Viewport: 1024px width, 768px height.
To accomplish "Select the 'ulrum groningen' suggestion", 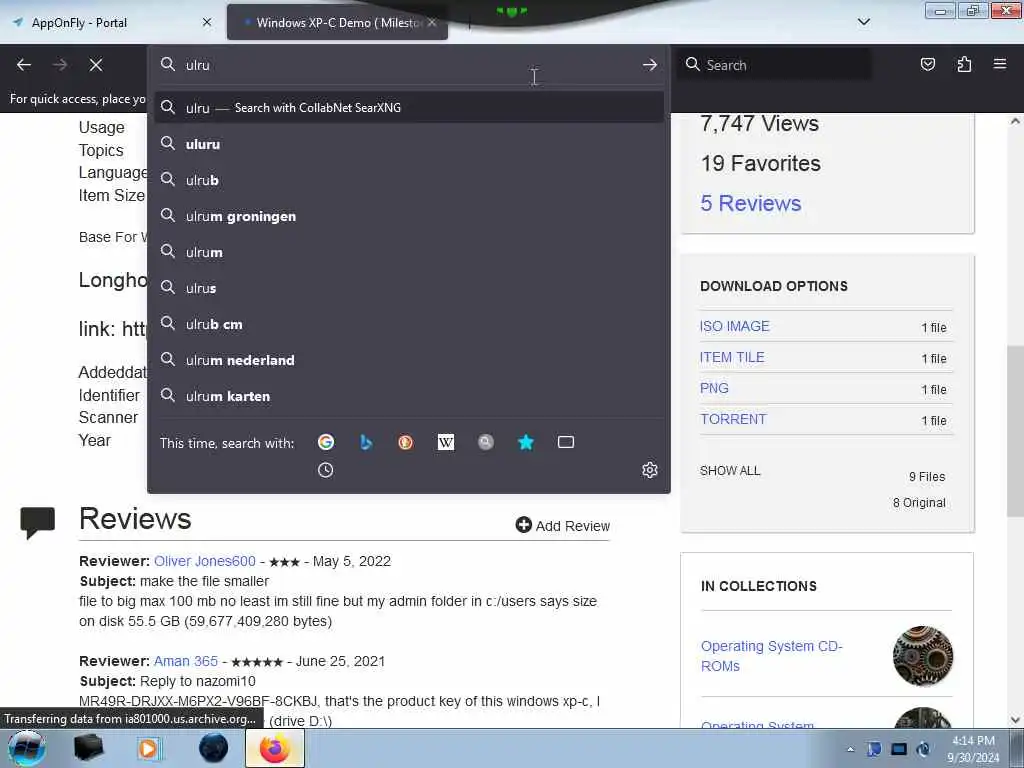I will click(x=409, y=216).
